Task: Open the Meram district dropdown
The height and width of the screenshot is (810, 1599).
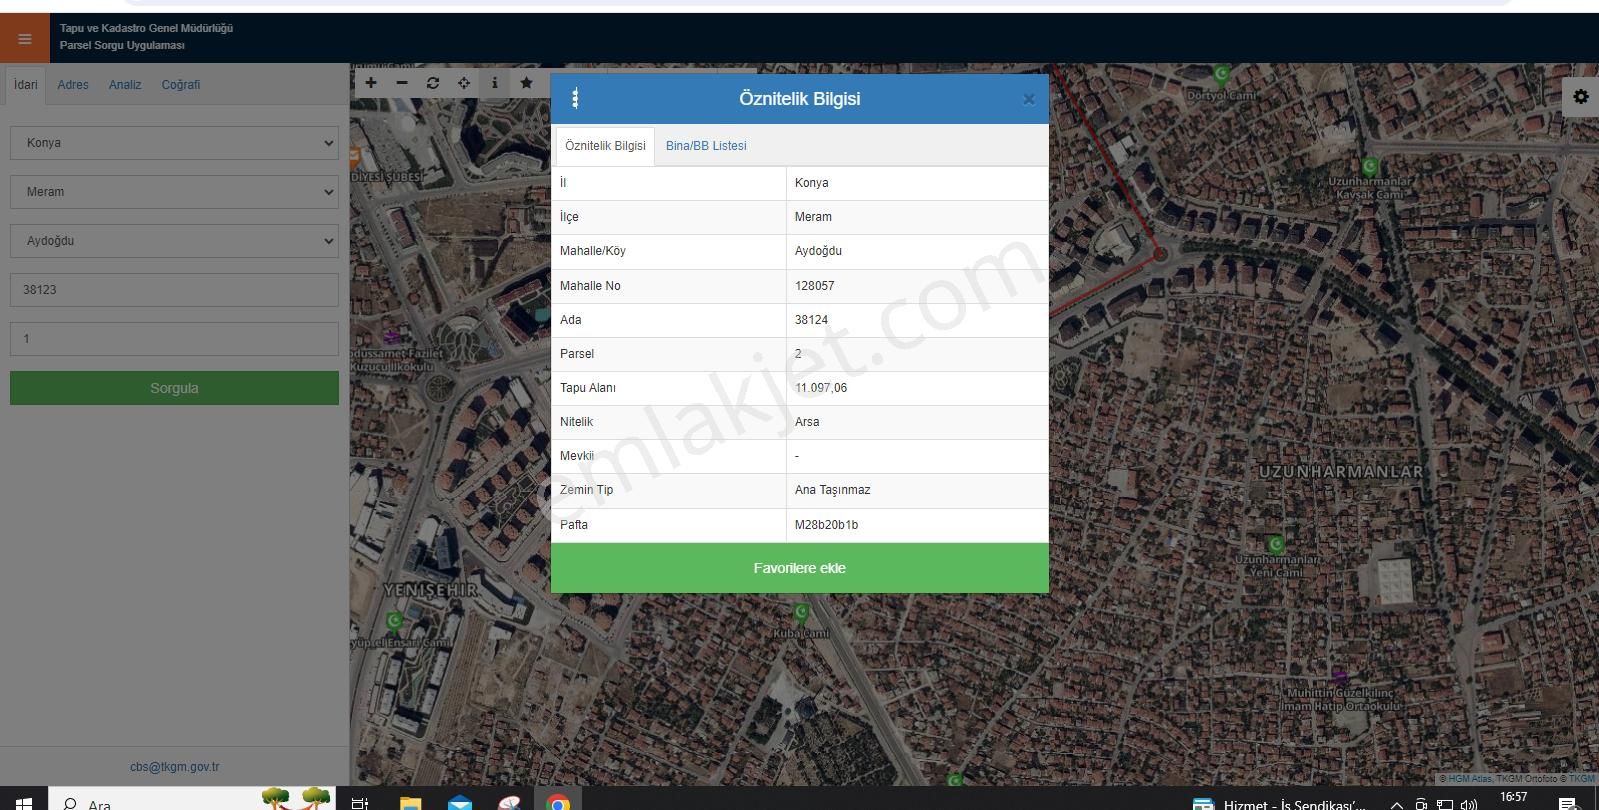Action: tap(174, 192)
